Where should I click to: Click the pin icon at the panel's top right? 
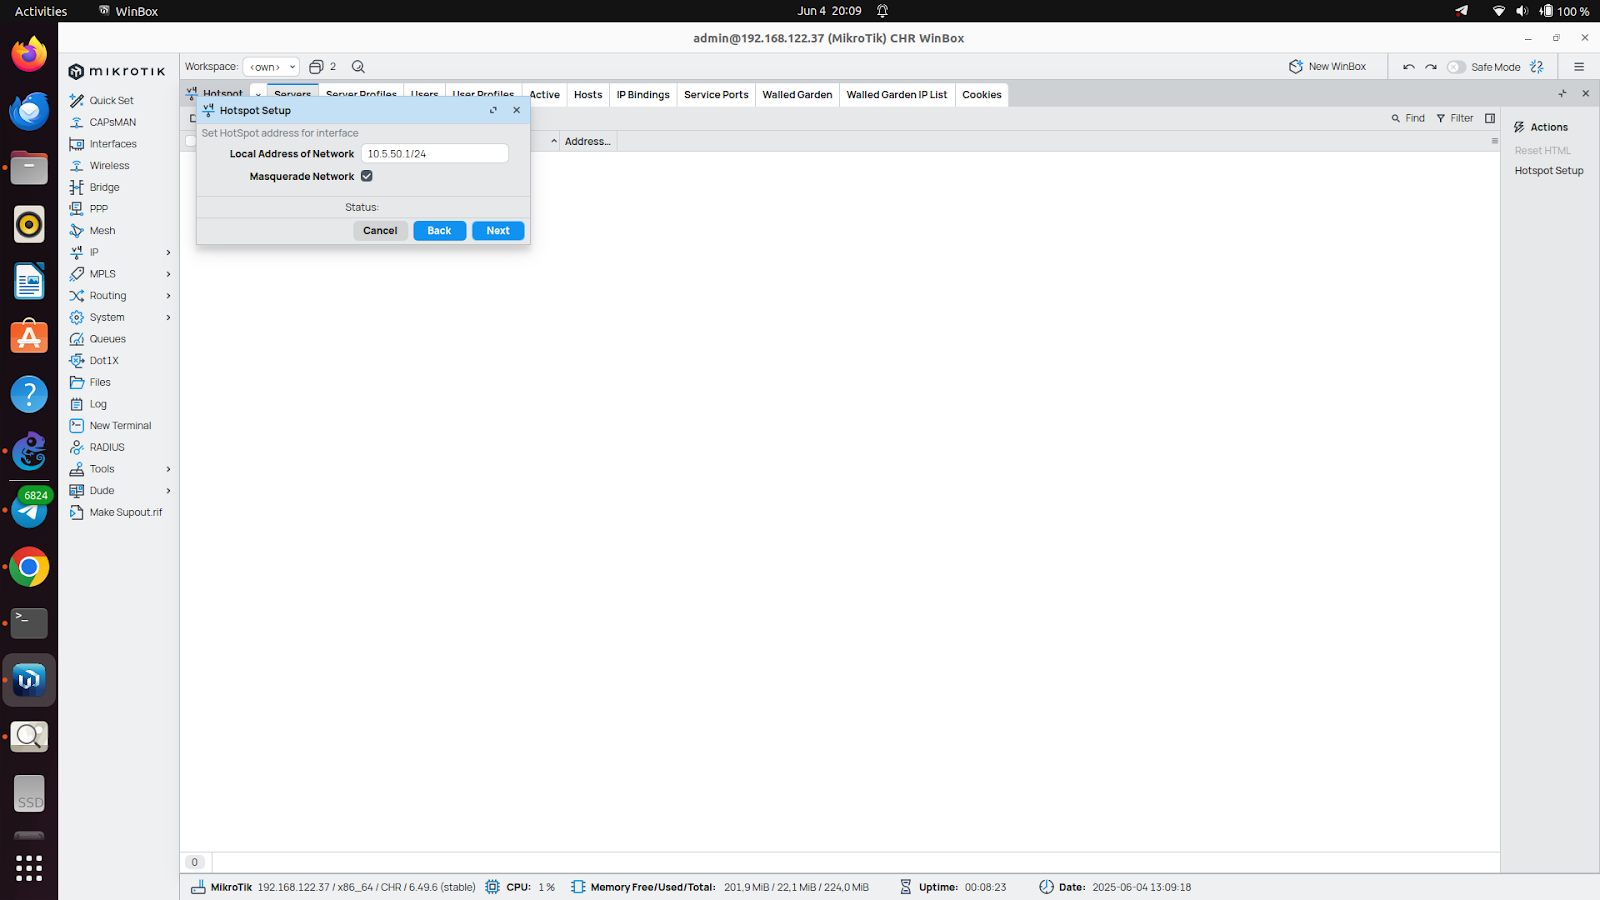pyautogui.click(x=1562, y=94)
